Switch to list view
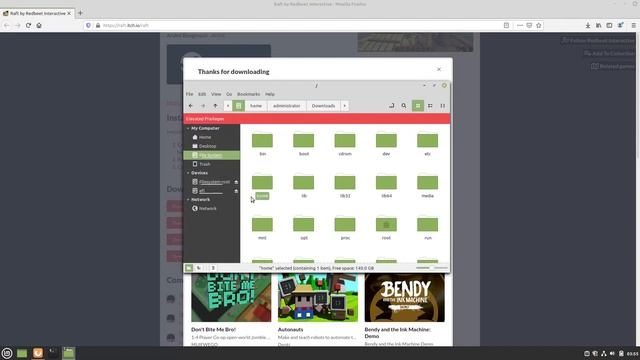640x360 pixels. (430, 106)
